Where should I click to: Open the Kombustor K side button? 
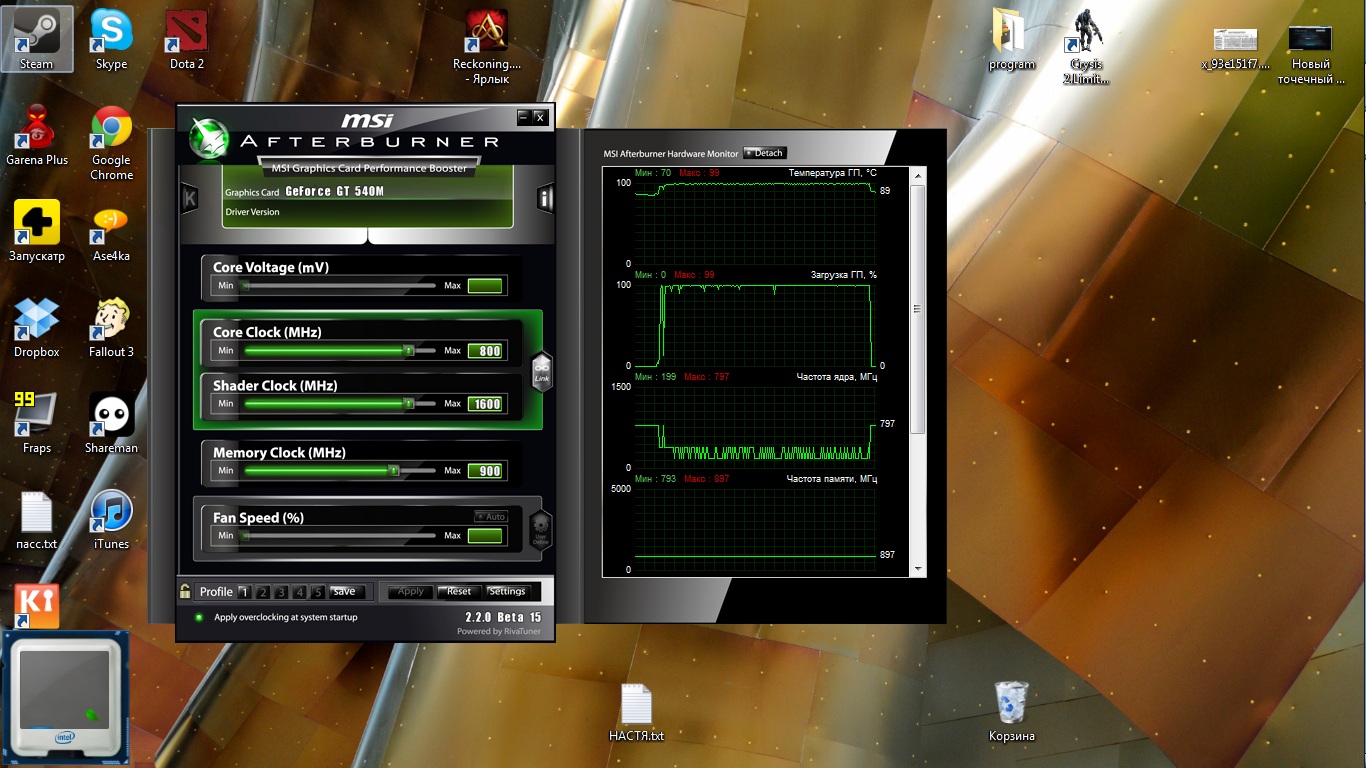(188, 198)
